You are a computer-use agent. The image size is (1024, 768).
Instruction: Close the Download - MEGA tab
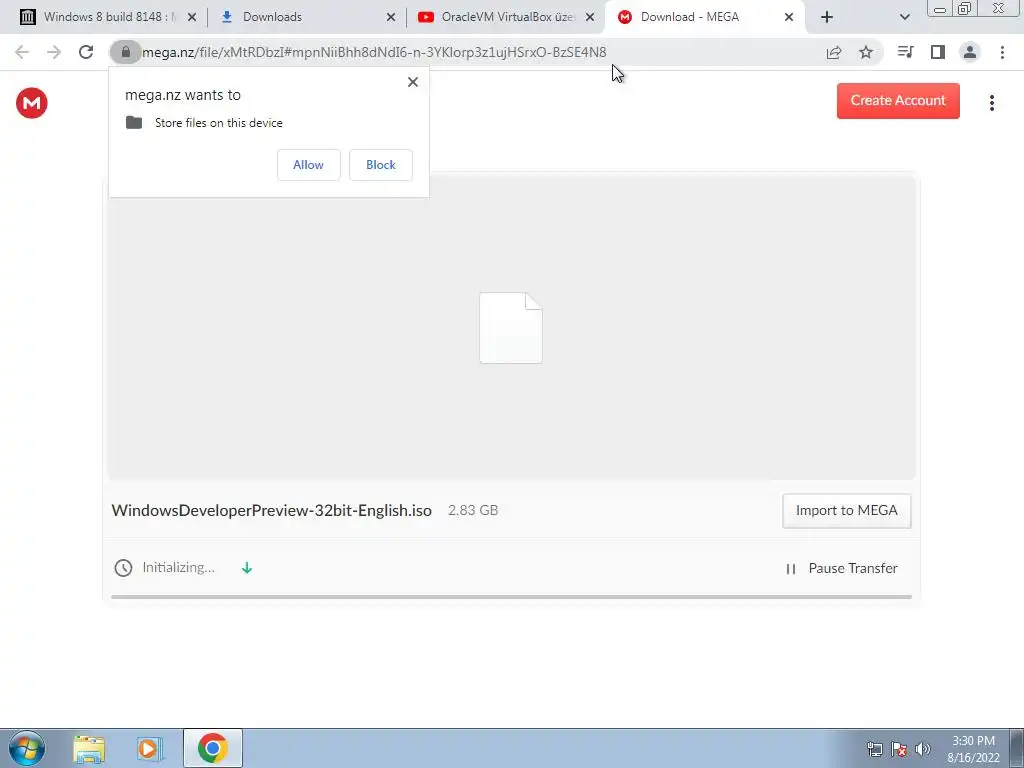pos(789,17)
